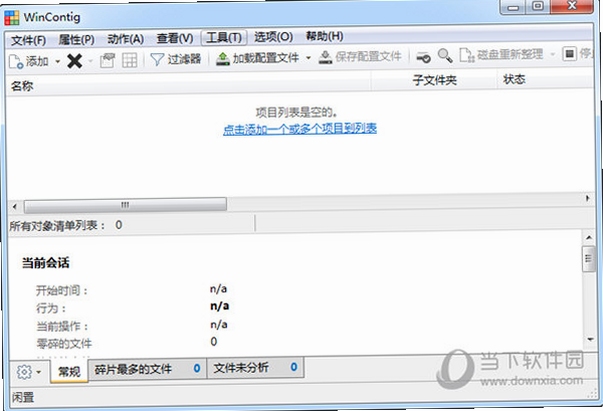Open the 动作(A) menu
Screen dimensions: 603x411
pyautogui.click(x=125, y=39)
